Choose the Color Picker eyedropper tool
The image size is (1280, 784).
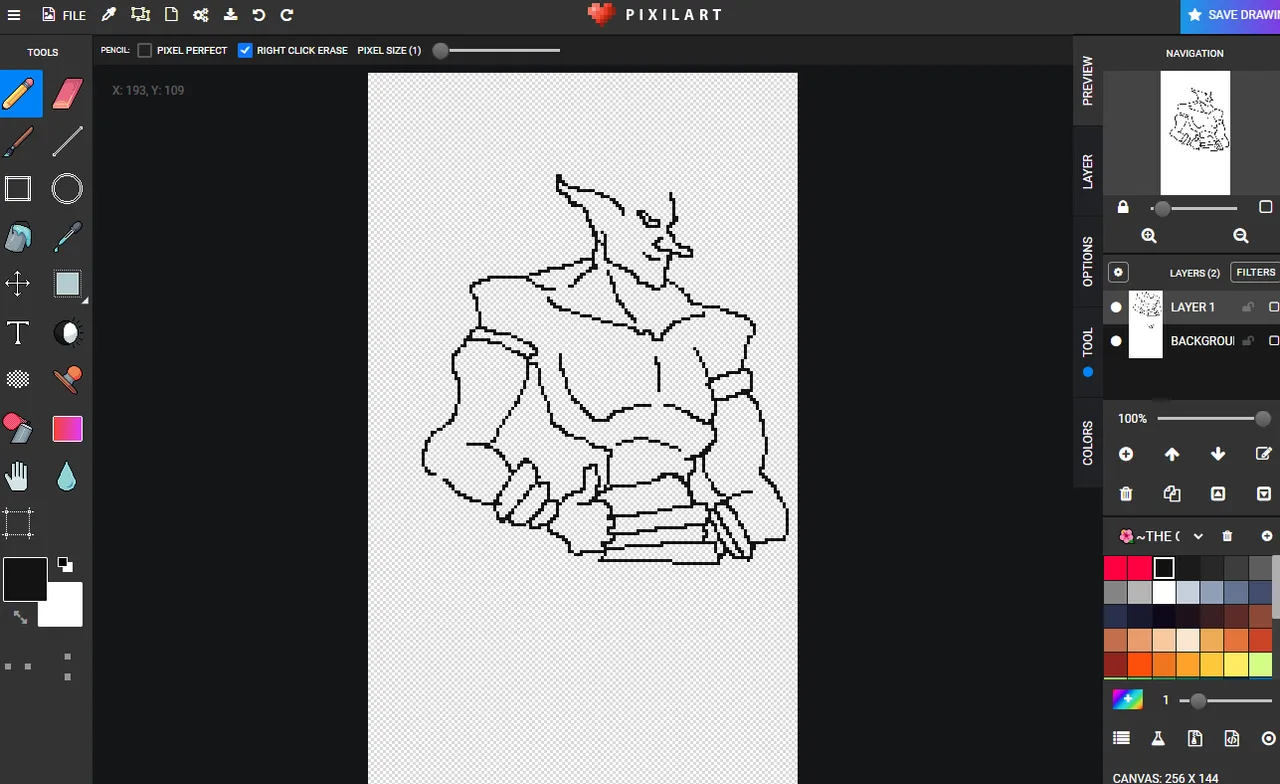[67, 237]
